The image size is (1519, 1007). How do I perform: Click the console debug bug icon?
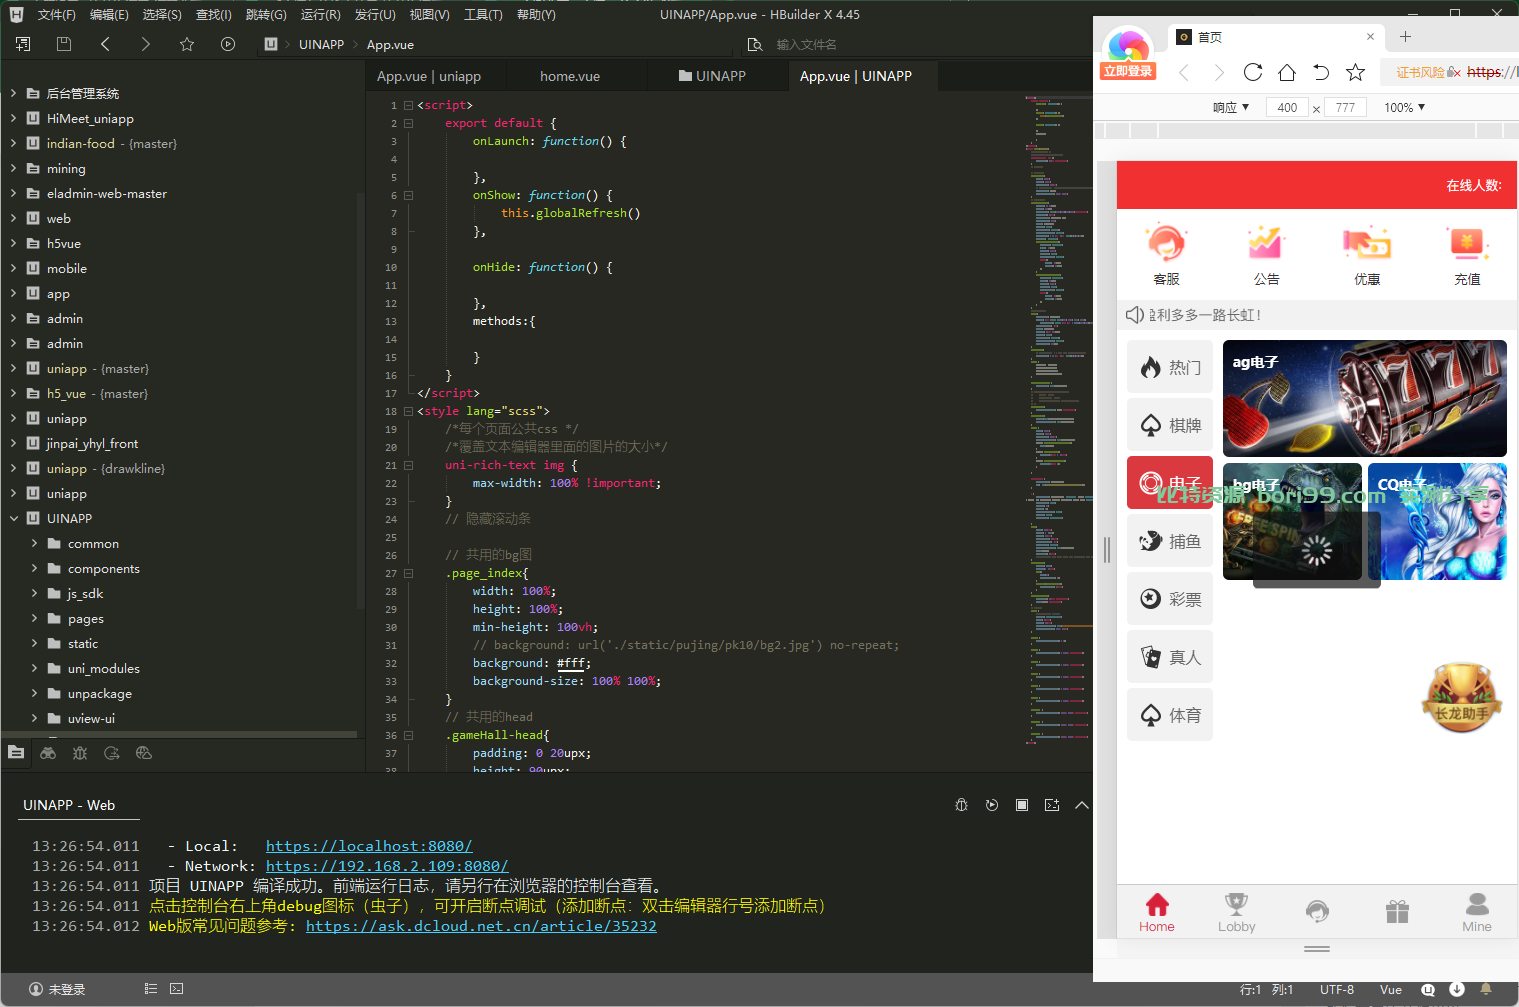click(962, 805)
